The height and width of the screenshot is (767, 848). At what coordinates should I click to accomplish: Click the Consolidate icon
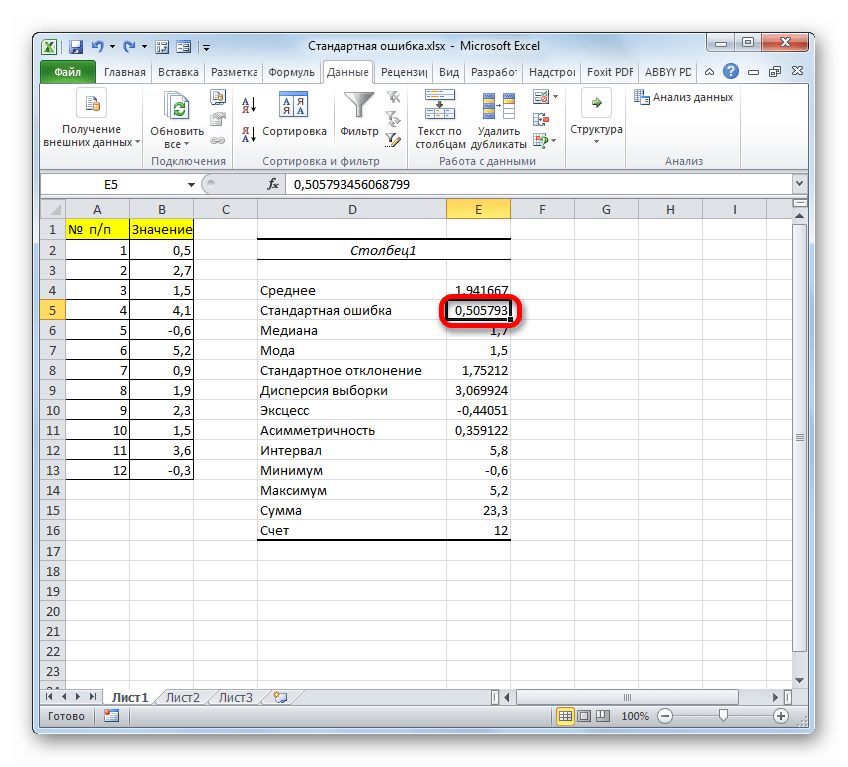click(541, 119)
